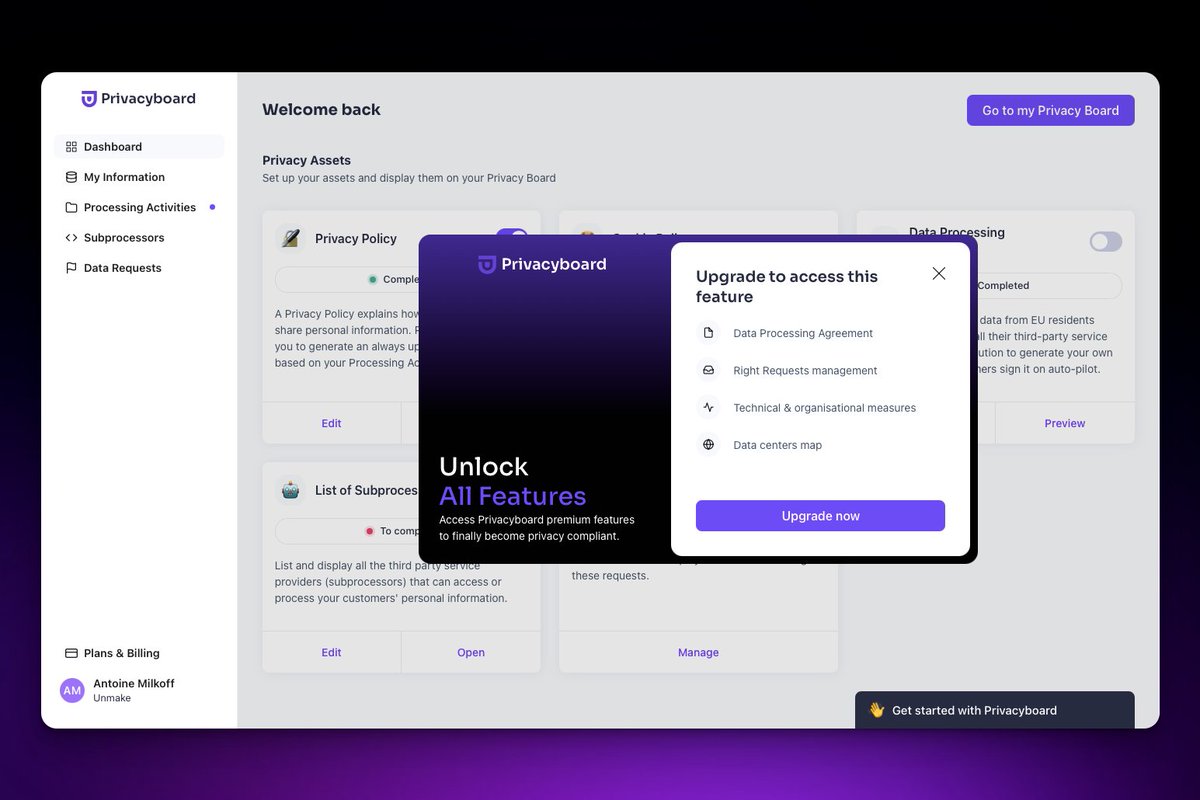Screen dimensions: 1200x800
Task: Open the Get started with Privacyboard banner
Action: pos(994,710)
